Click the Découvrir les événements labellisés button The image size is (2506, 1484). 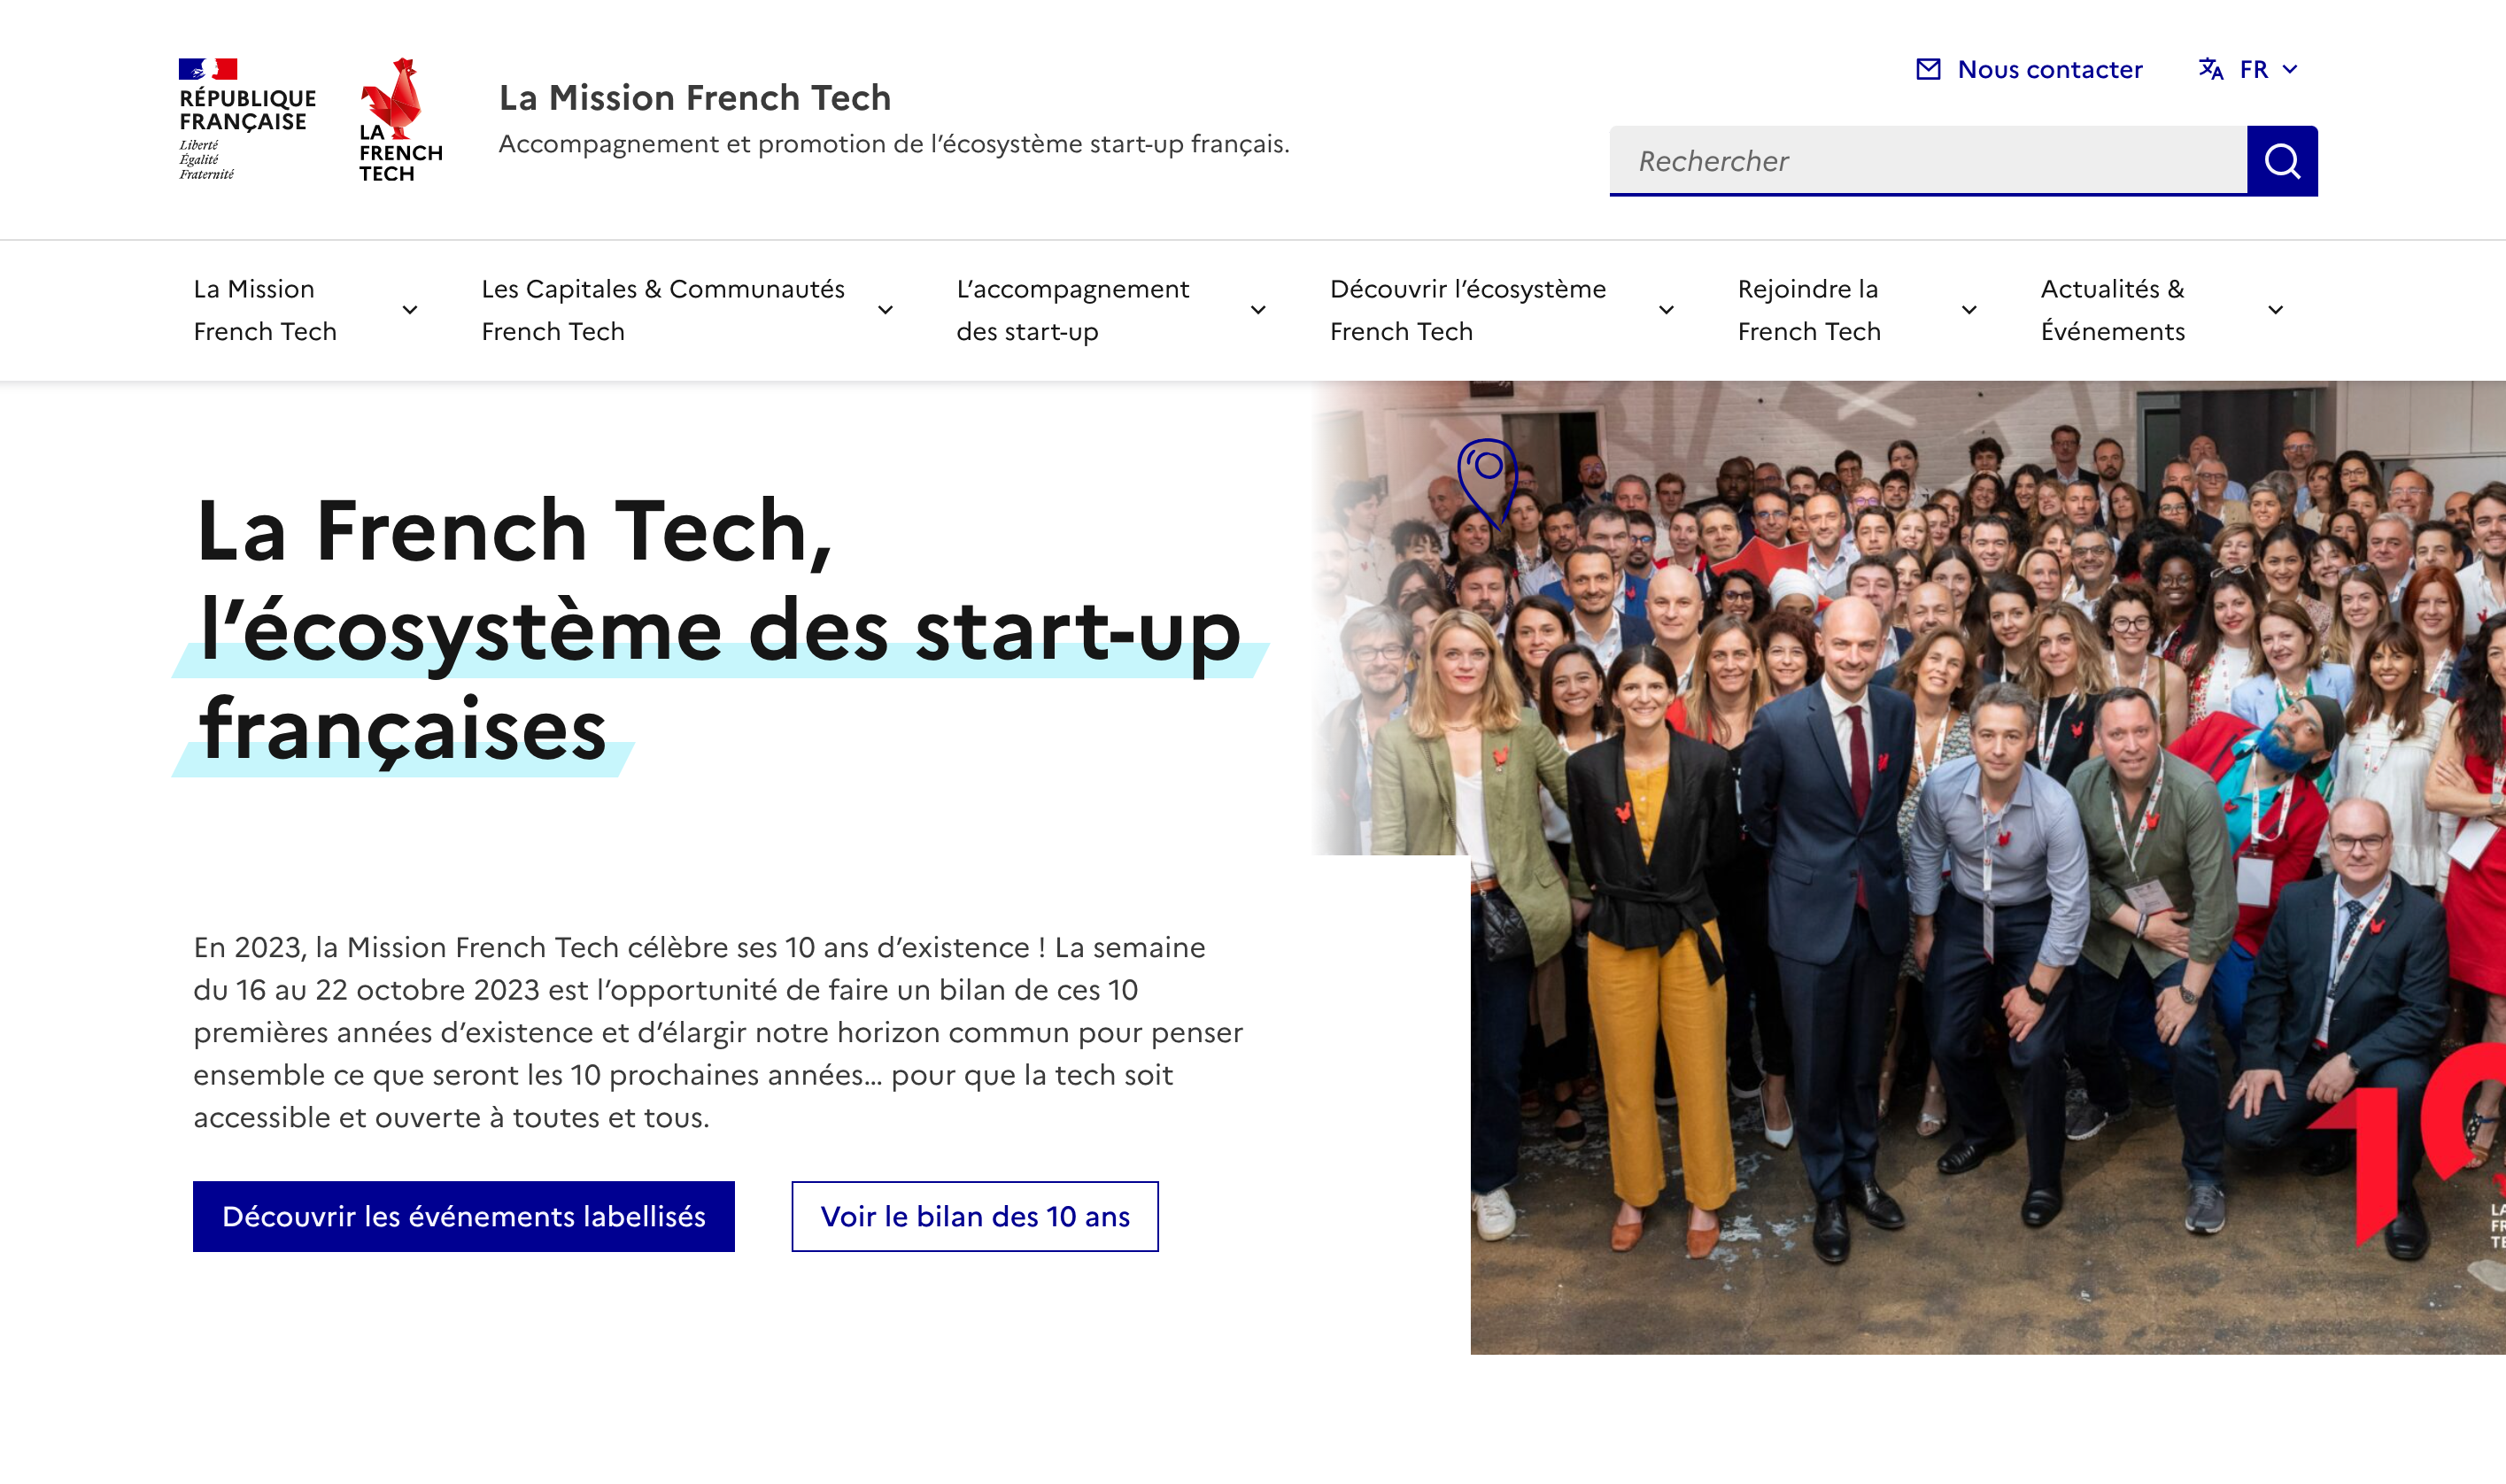463,1216
